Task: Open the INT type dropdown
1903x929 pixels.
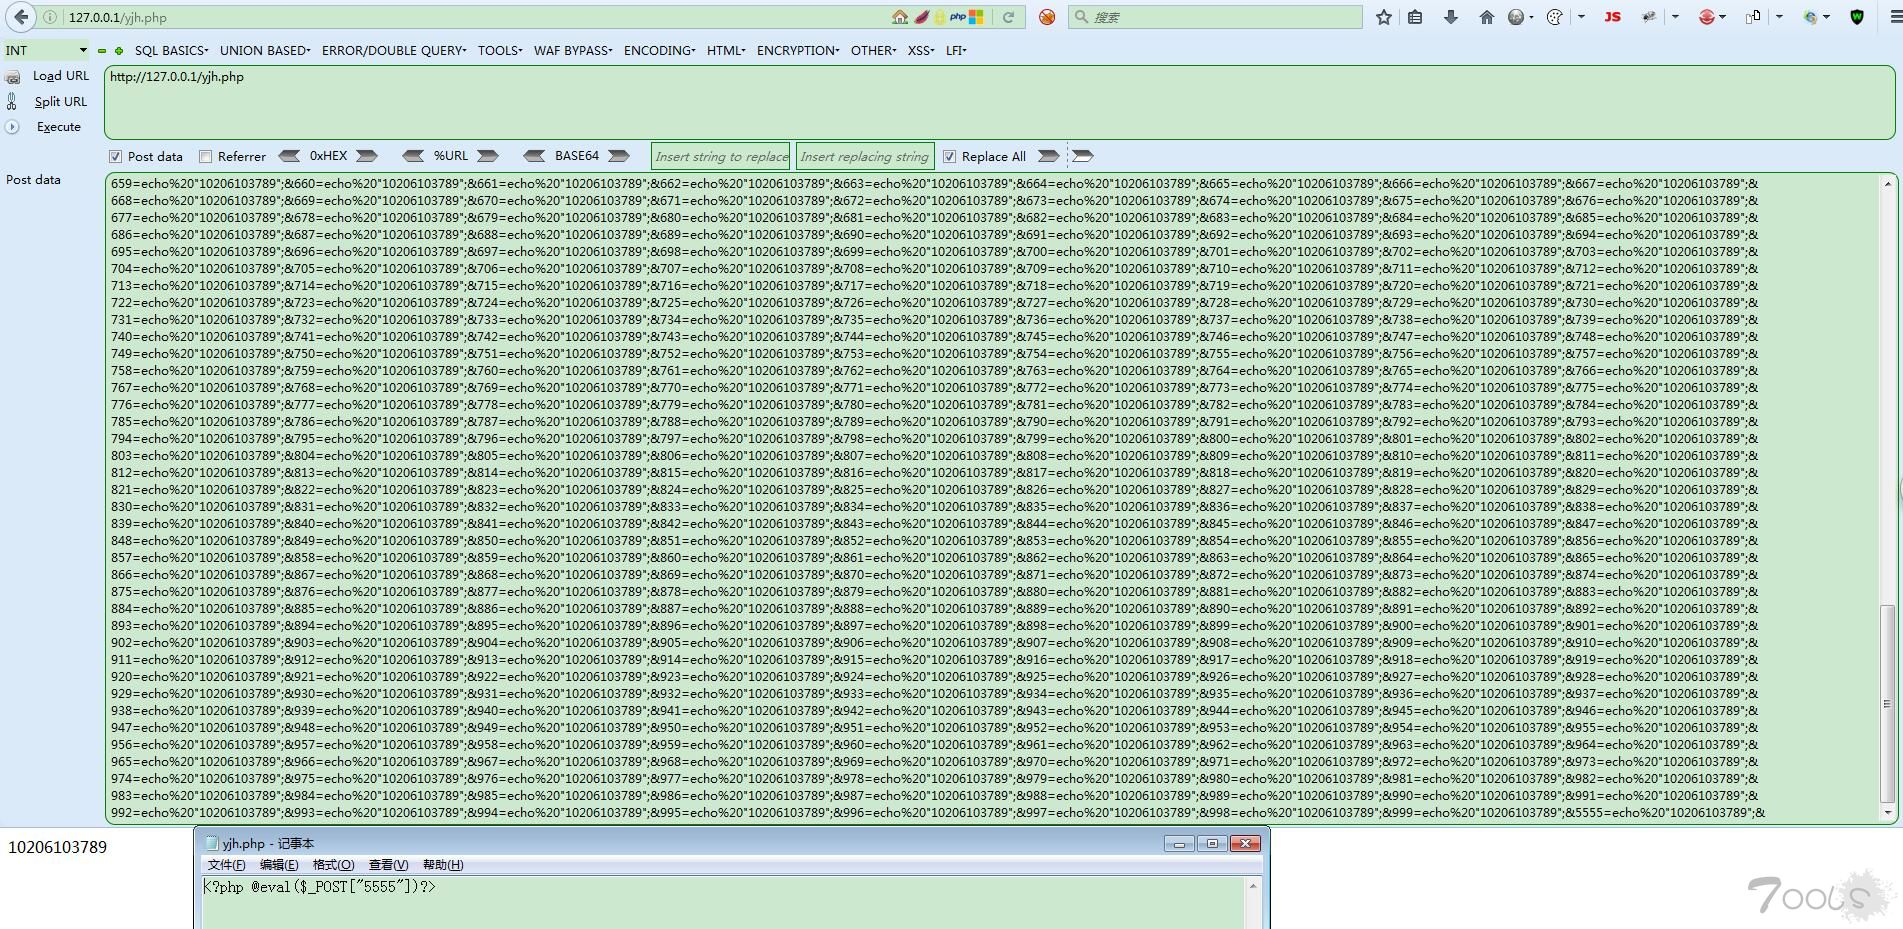Action: coord(46,50)
